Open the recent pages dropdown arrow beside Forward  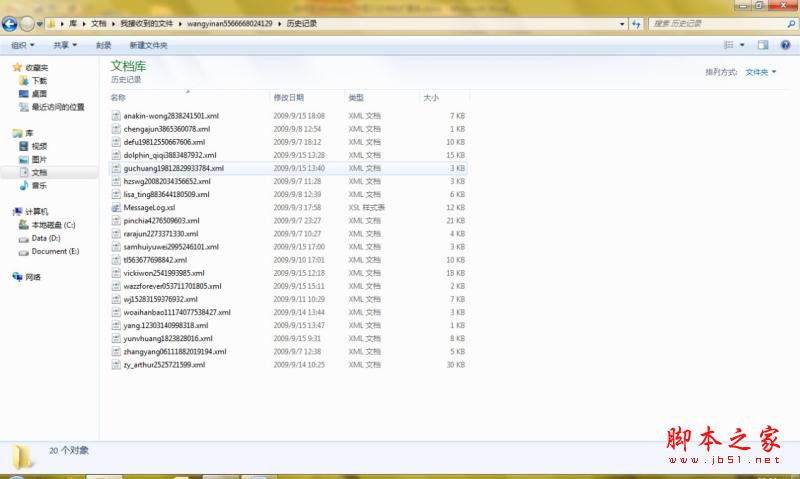click(x=39, y=24)
